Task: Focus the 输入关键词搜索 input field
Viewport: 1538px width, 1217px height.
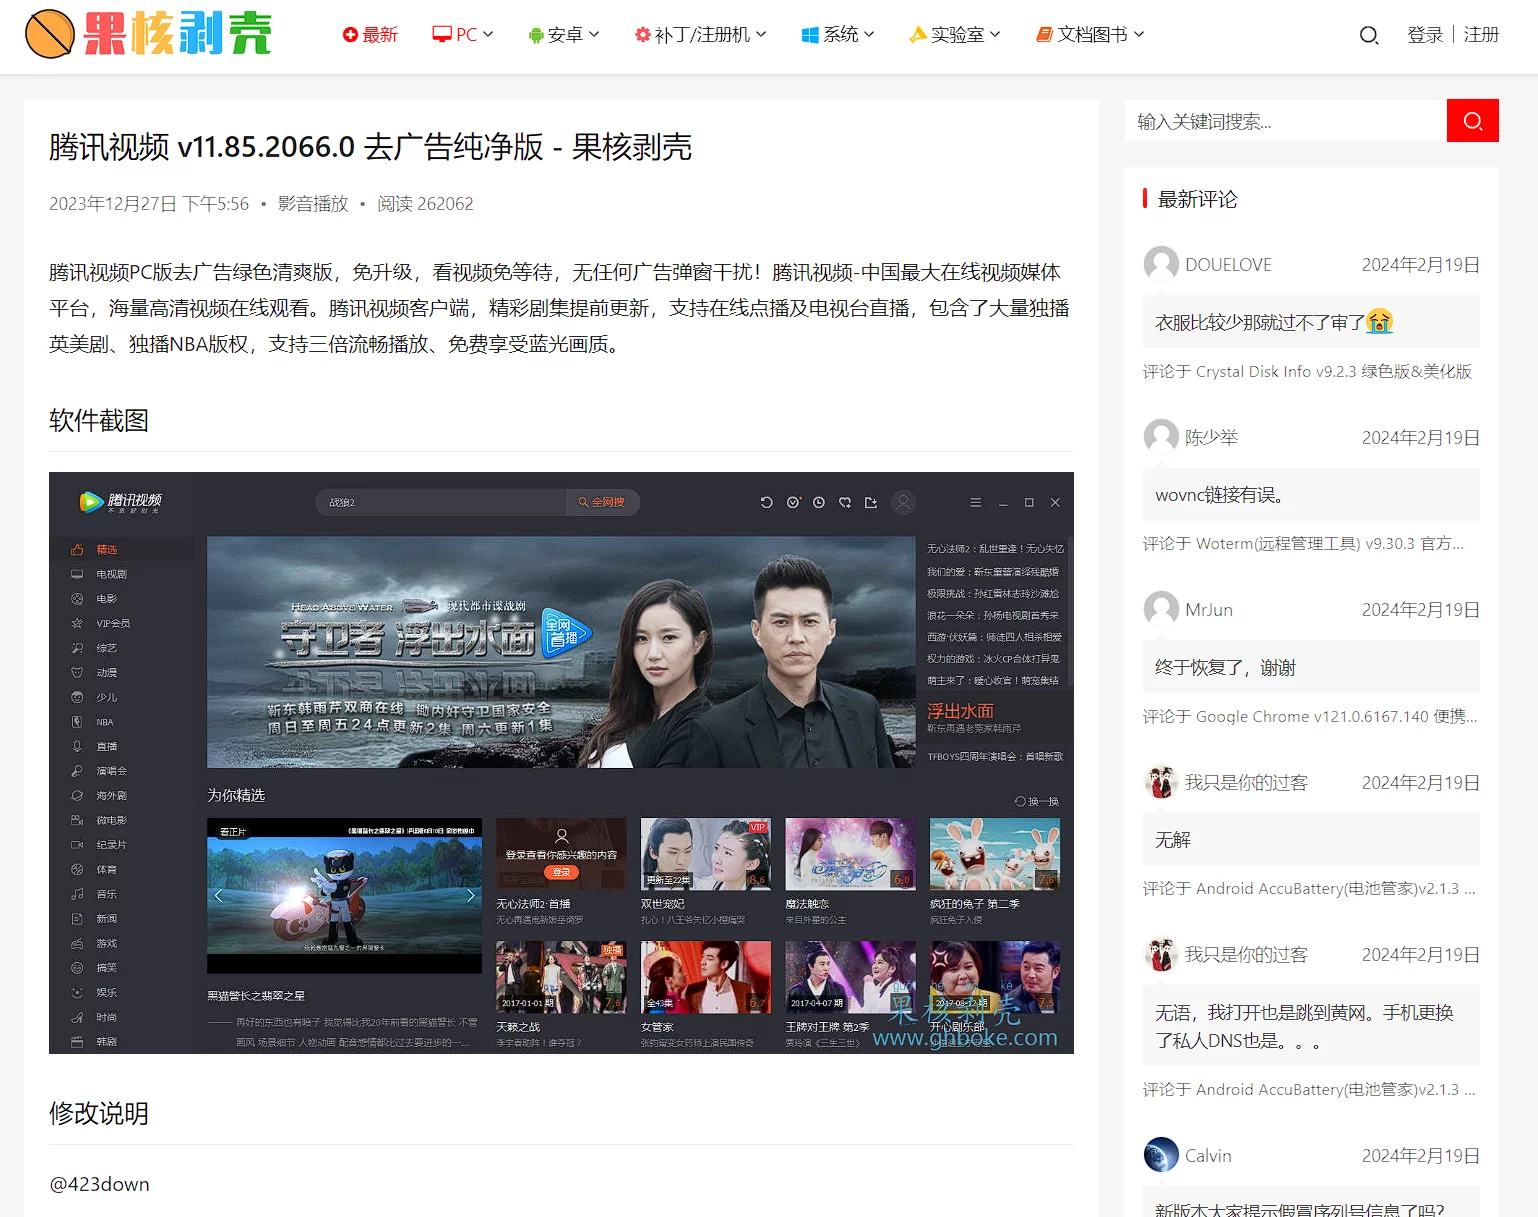Action: (x=1284, y=121)
